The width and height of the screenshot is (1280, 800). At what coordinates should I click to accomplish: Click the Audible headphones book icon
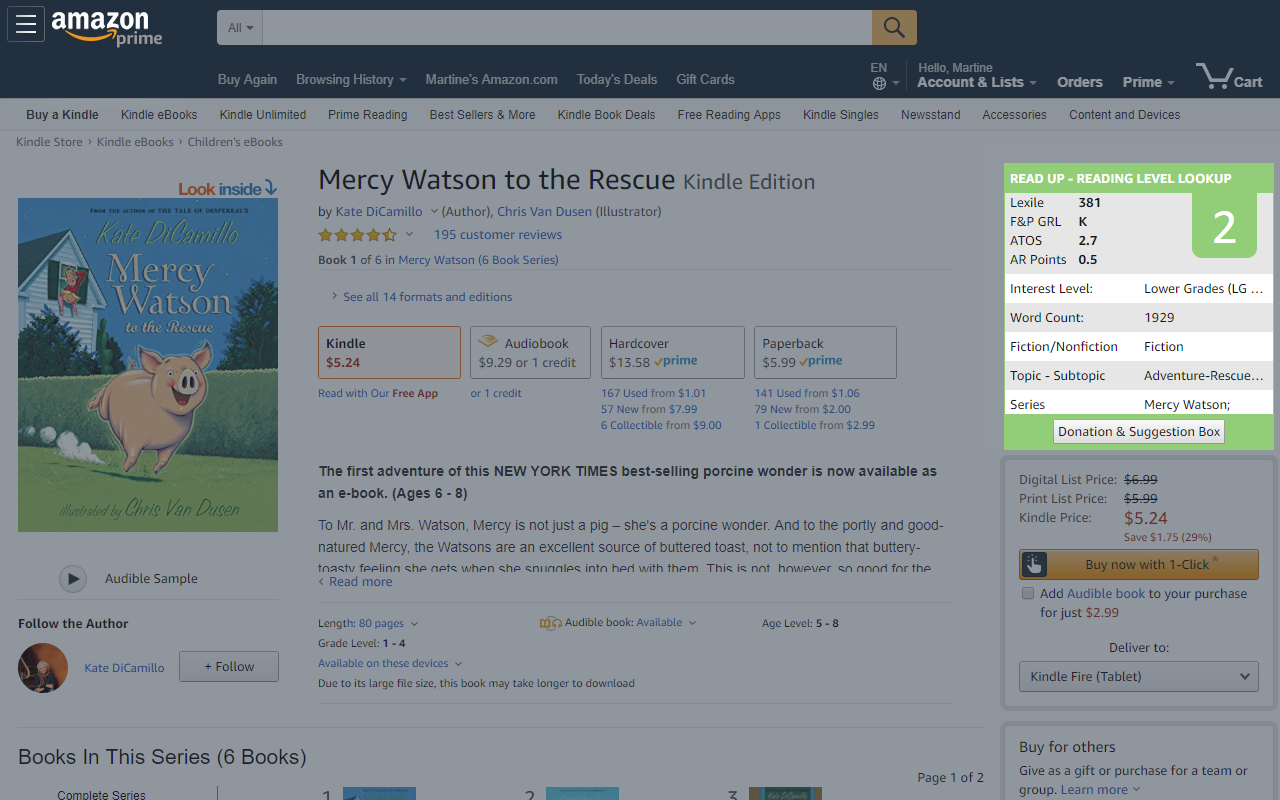(x=550, y=623)
